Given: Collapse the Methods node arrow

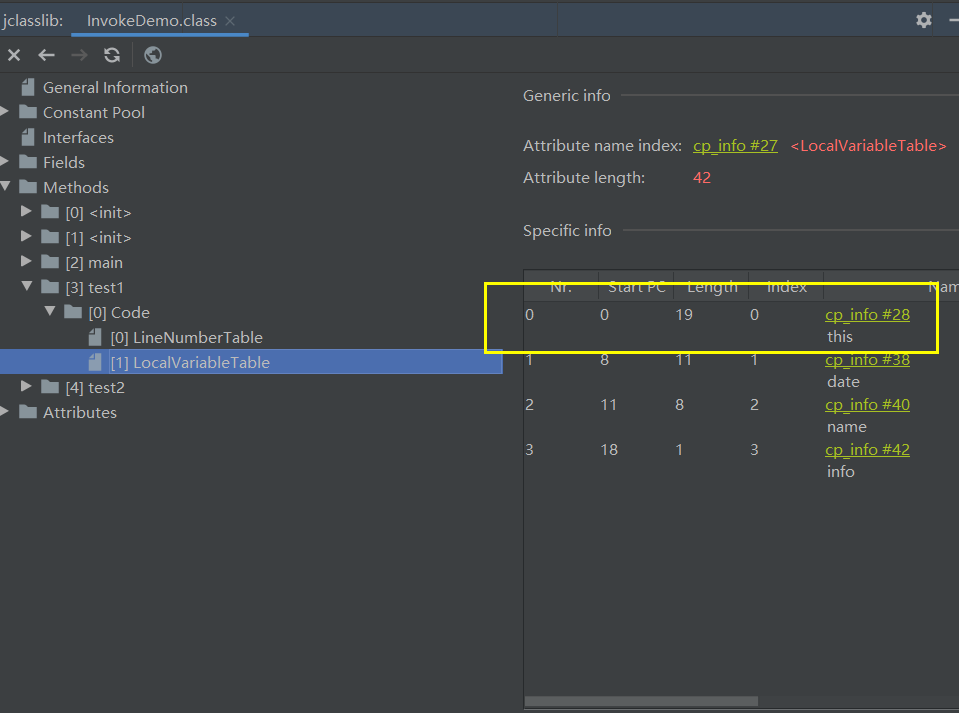Looking at the screenshot, I should (5, 187).
